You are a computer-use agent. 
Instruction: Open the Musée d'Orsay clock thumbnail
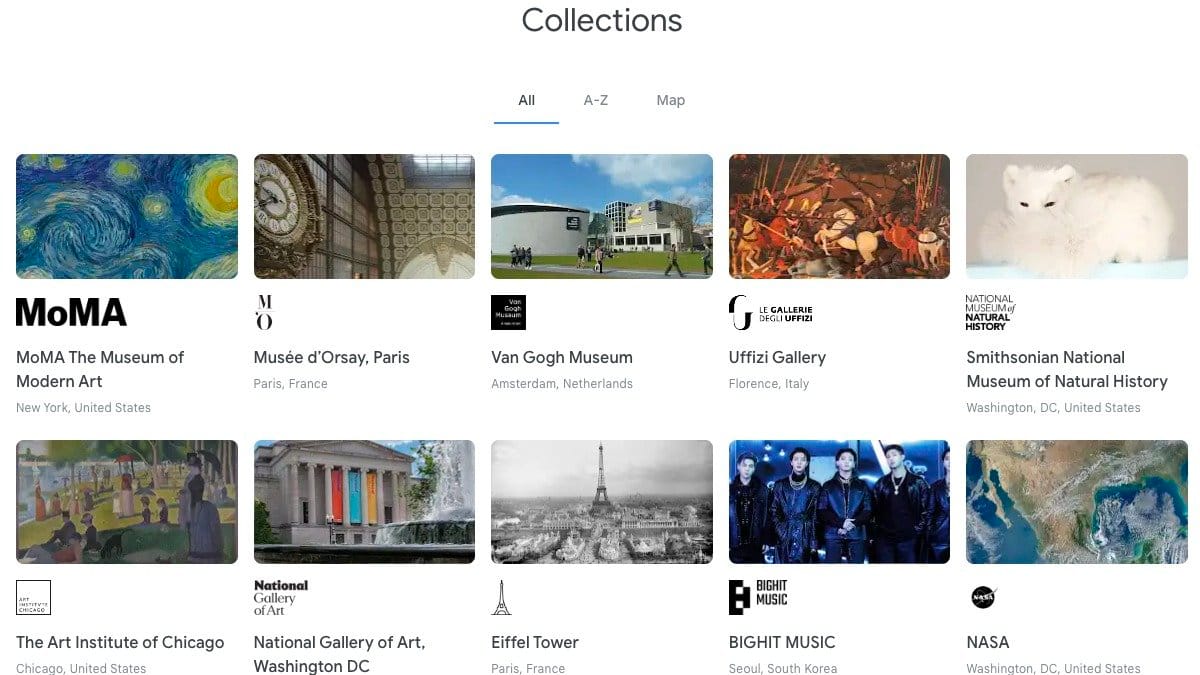364,216
